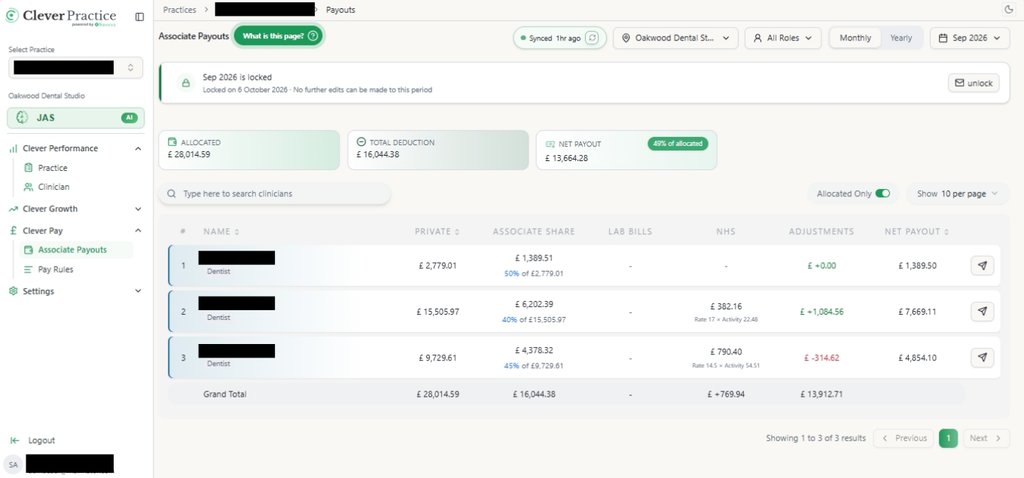Click adjustment £ -314.62

(822, 358)
